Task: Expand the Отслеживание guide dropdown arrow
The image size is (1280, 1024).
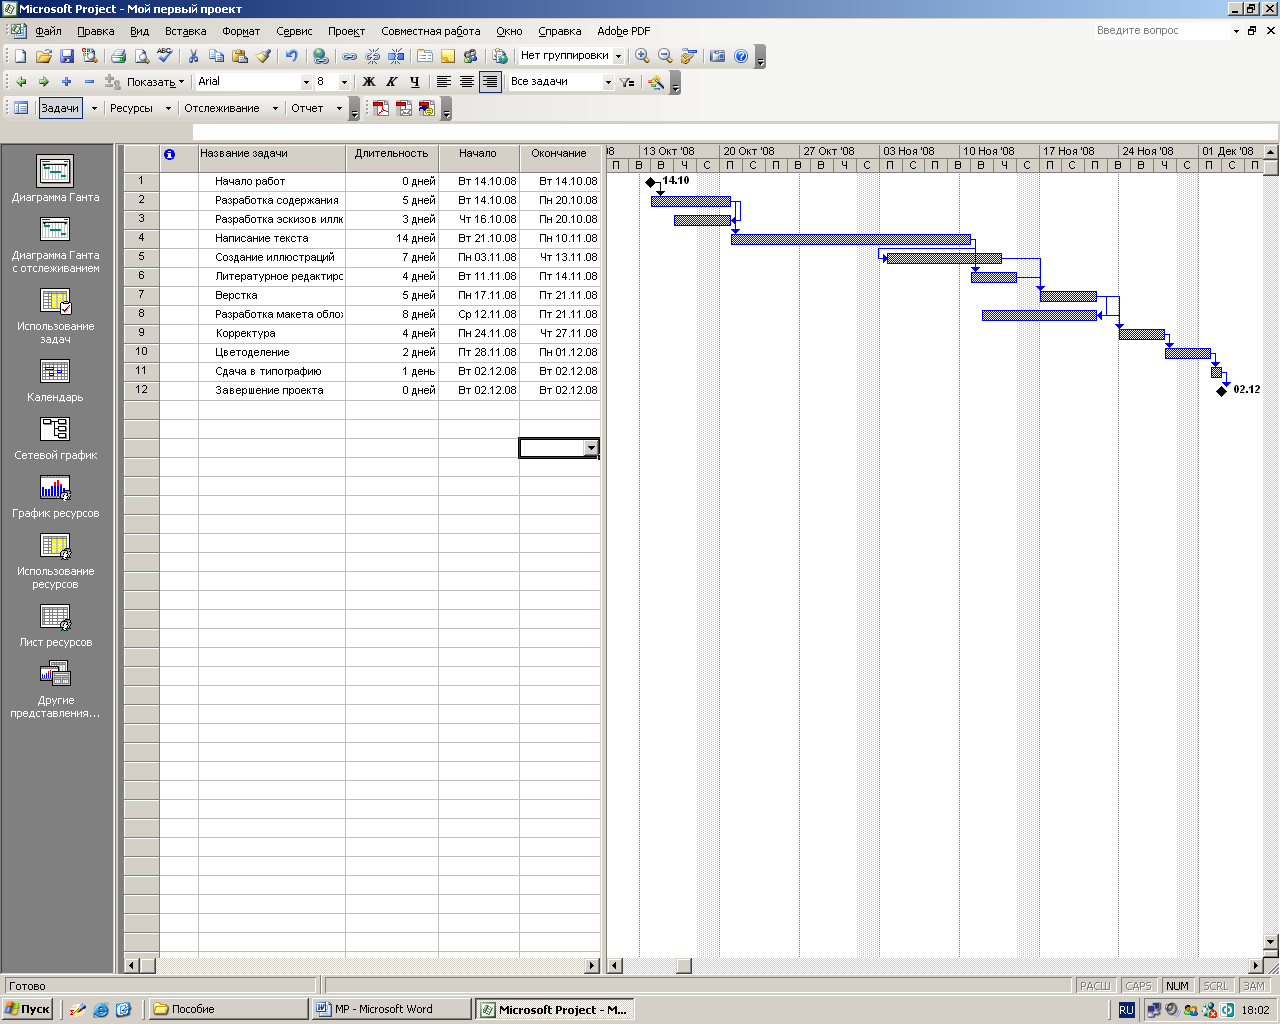Action: coord(275,108)
